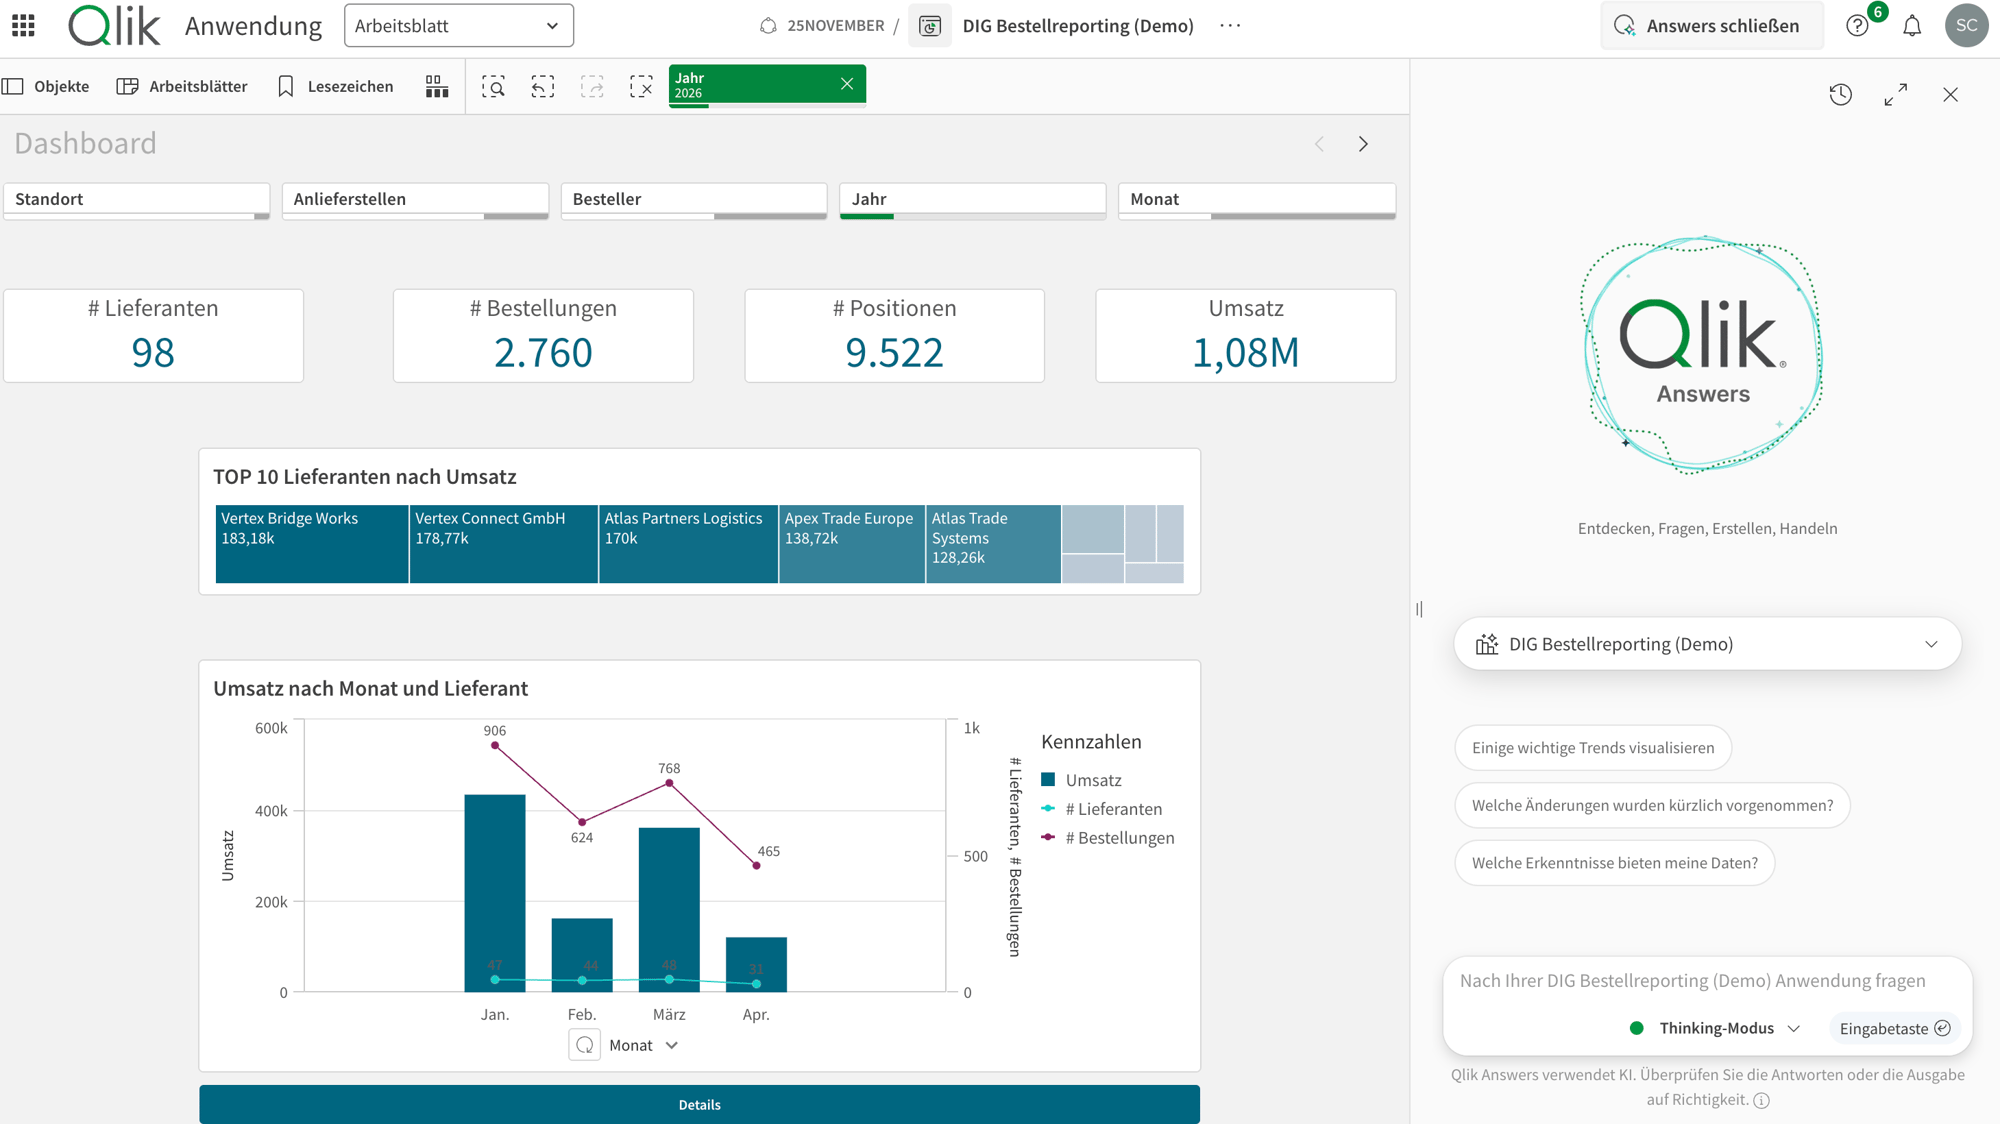Open the Arbeitsblatt view dropdown
2000x1124 pixels.
pos(459,25)
